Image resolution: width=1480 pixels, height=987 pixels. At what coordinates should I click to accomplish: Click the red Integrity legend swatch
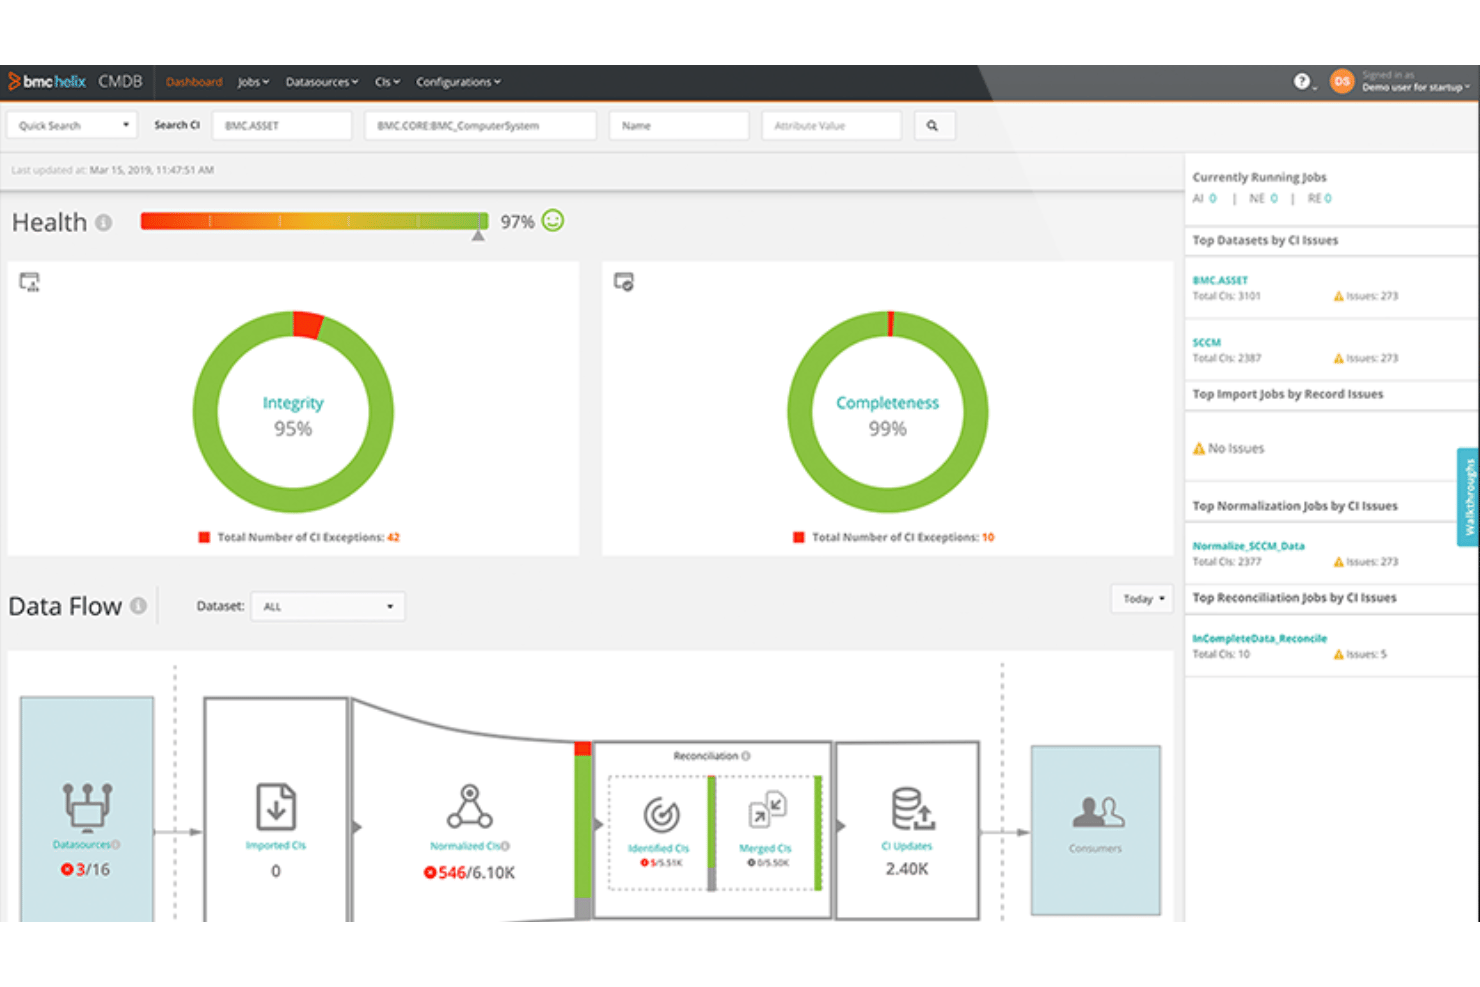(x=204, y=538)
